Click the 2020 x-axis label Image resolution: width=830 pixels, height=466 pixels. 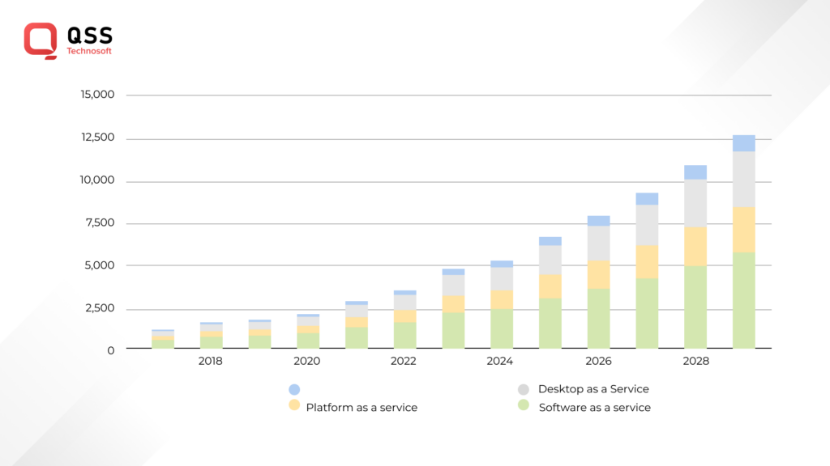[x=307, y=361]
